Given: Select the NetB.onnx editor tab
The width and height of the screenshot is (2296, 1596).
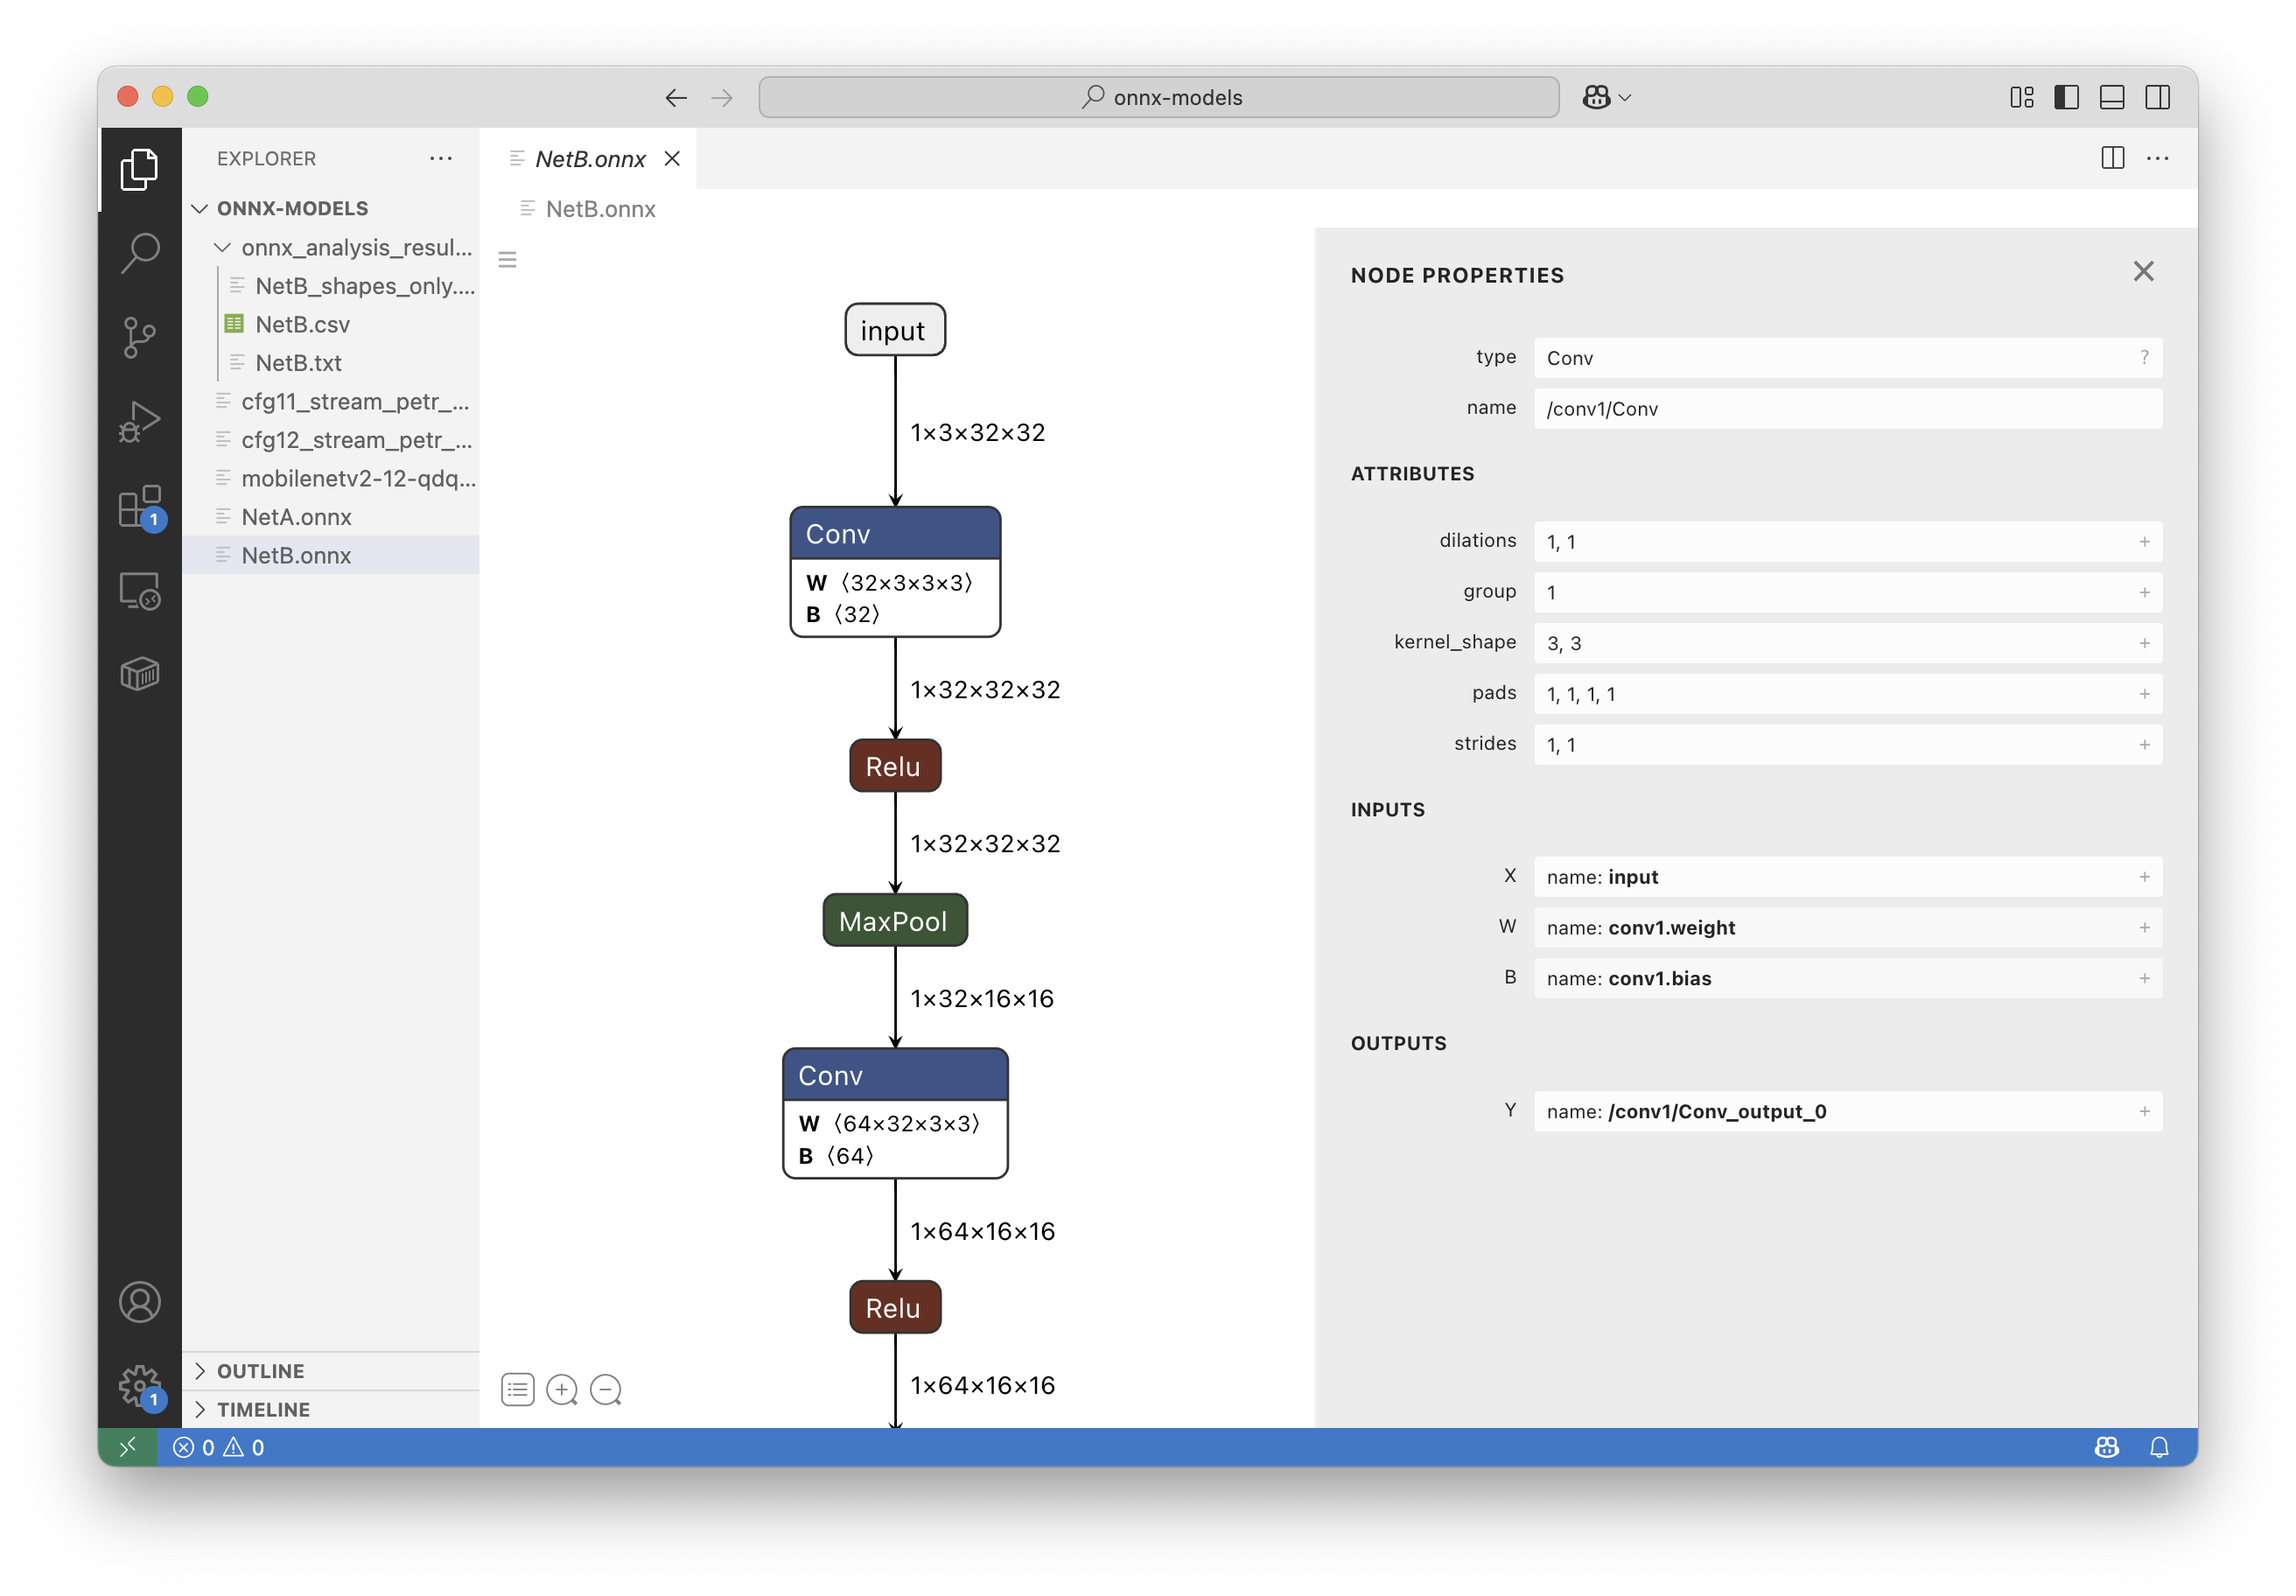Looking at the screenshot, I should (590, 159).
